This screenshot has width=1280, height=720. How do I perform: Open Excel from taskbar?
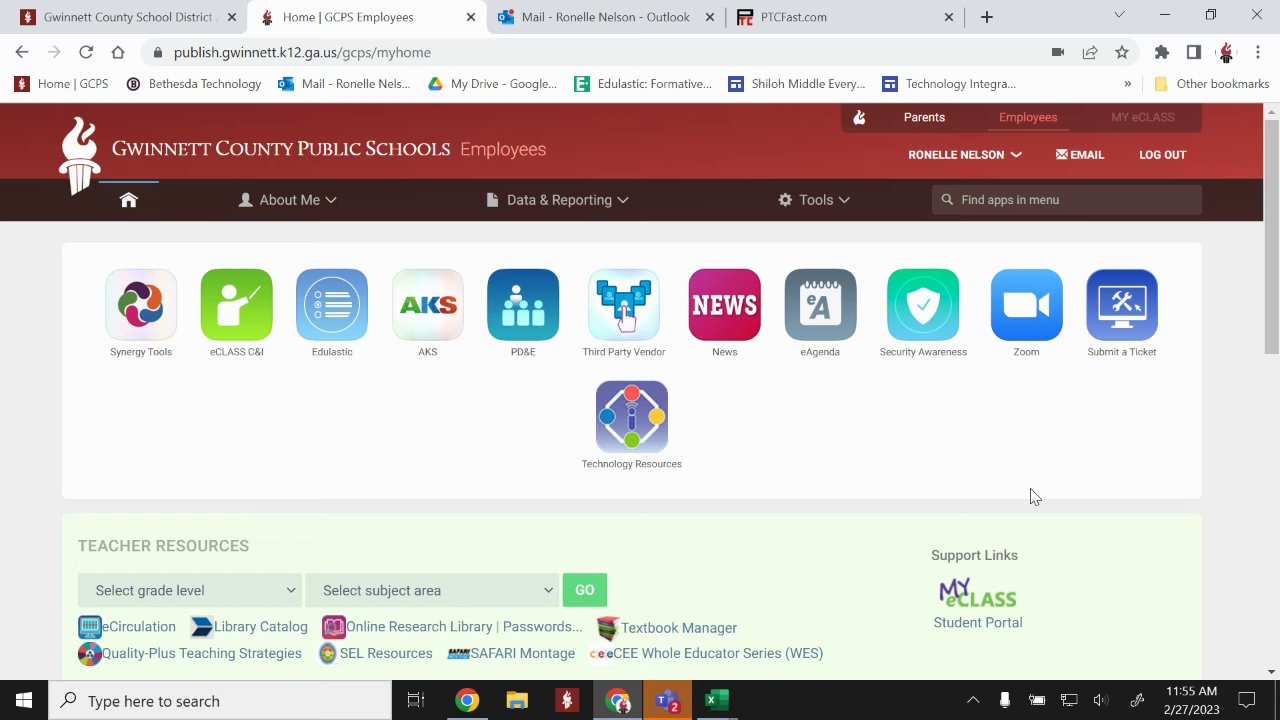point(717,701)
